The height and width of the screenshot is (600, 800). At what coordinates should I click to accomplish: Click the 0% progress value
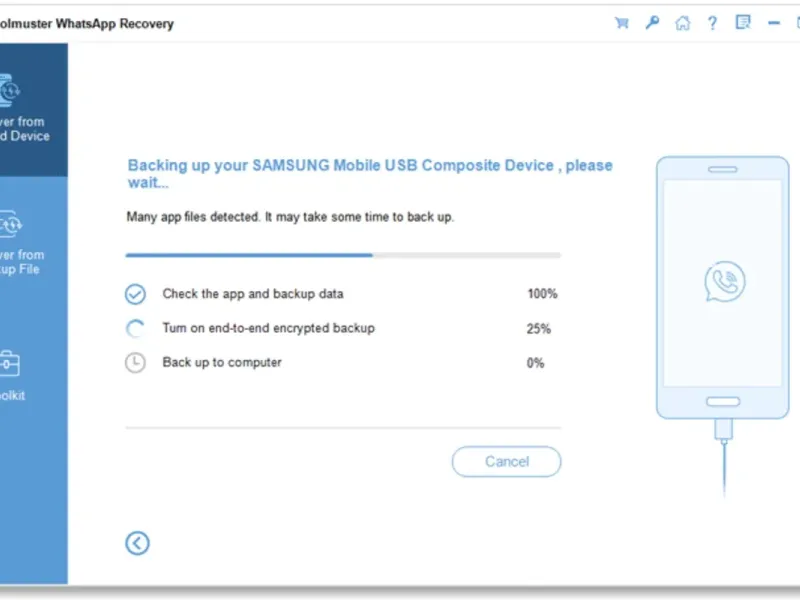535,363
